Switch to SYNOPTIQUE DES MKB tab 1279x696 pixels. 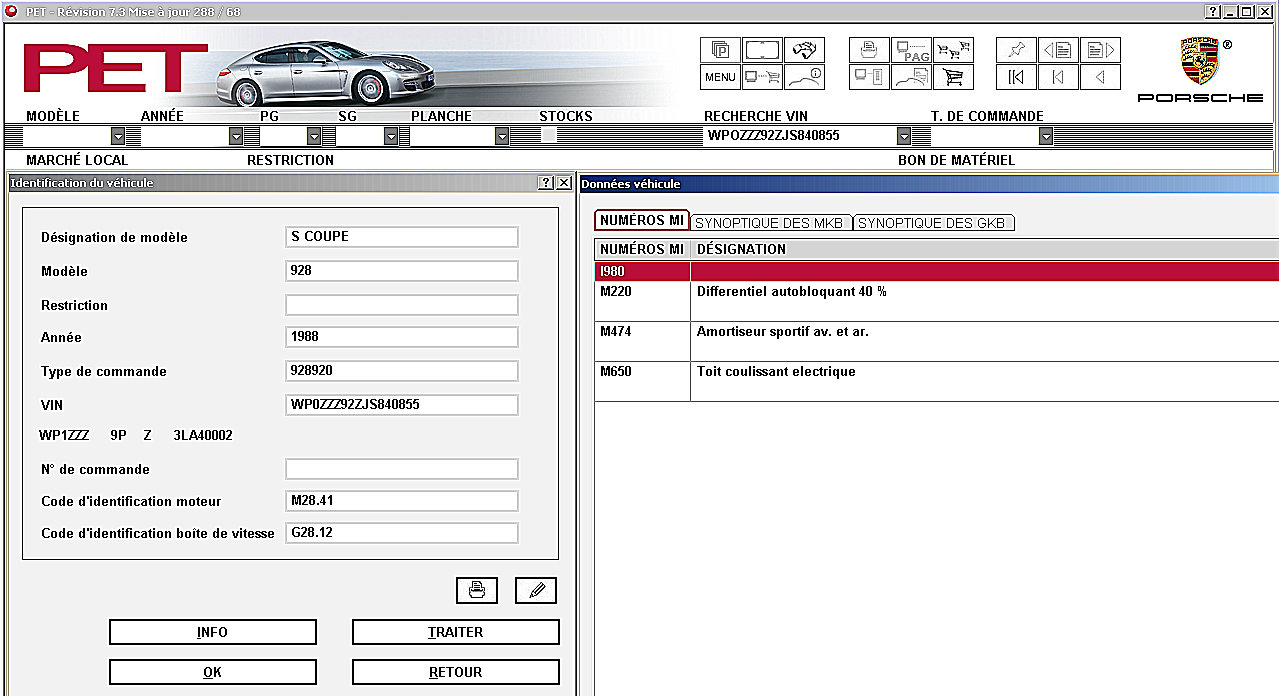pos(770,223)
